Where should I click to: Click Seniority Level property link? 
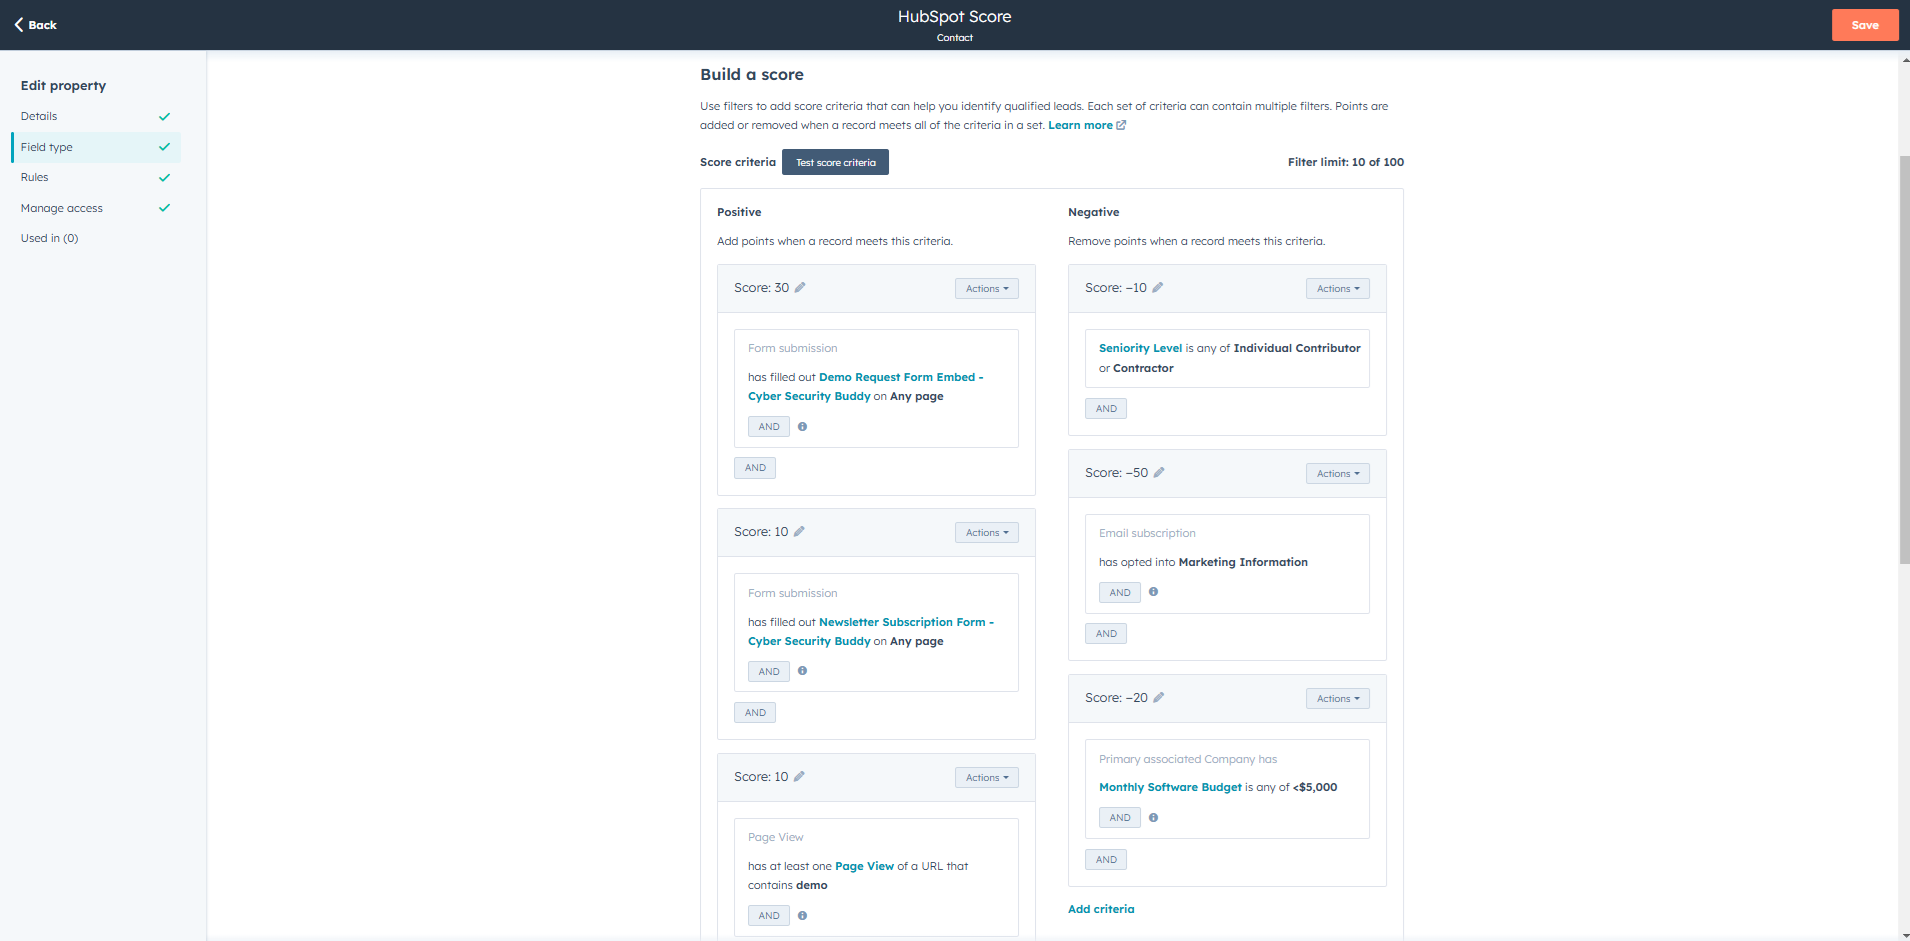[1140, 348]
